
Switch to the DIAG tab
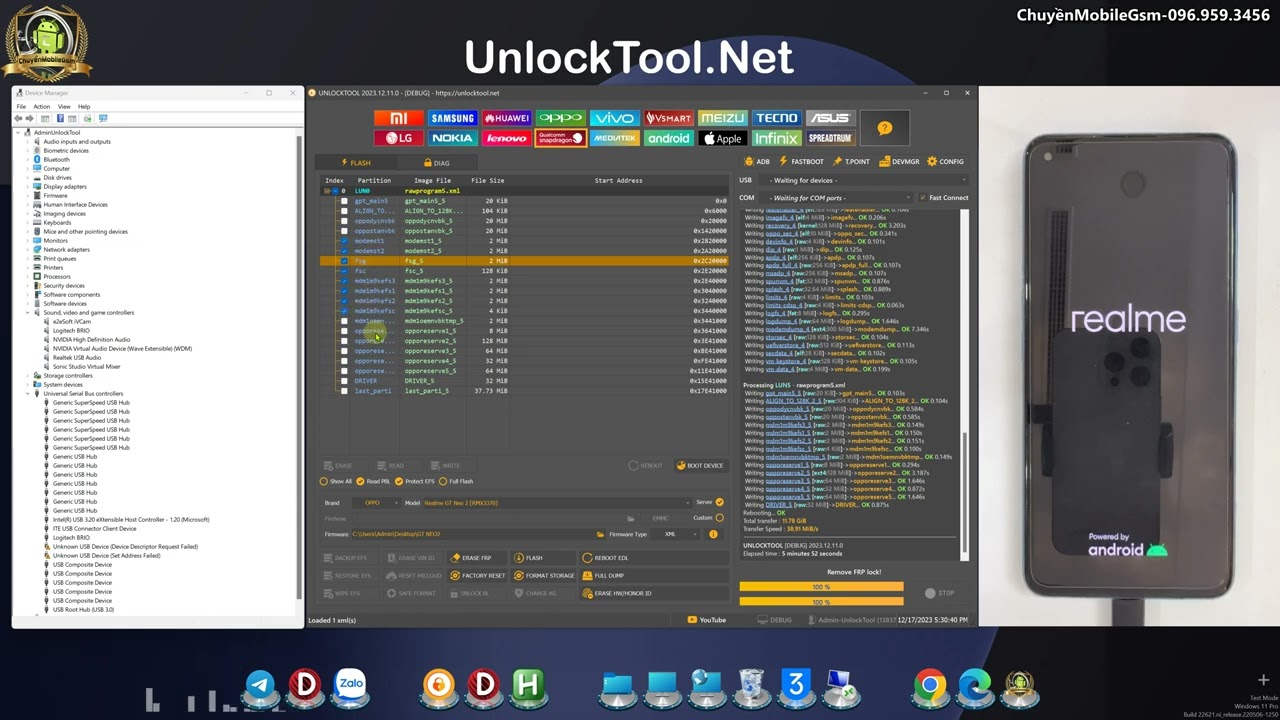coord(437,163)
